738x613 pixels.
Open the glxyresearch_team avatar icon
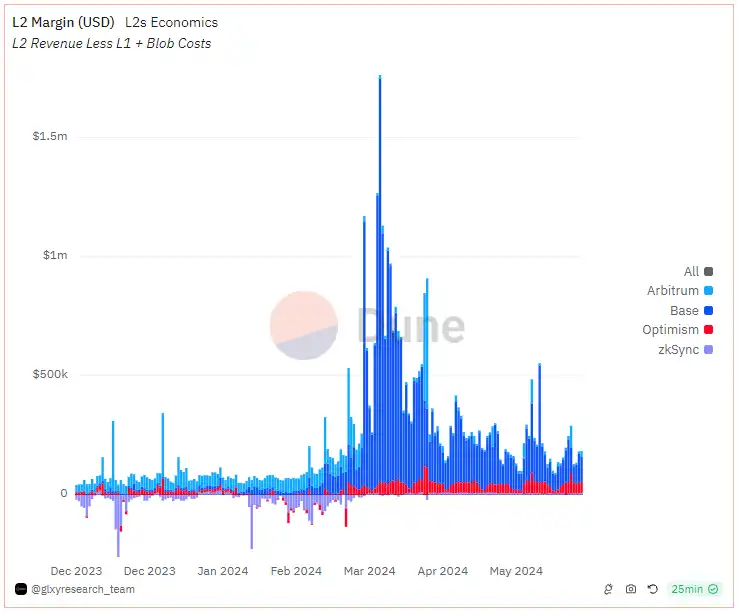[x=20, y=590]
